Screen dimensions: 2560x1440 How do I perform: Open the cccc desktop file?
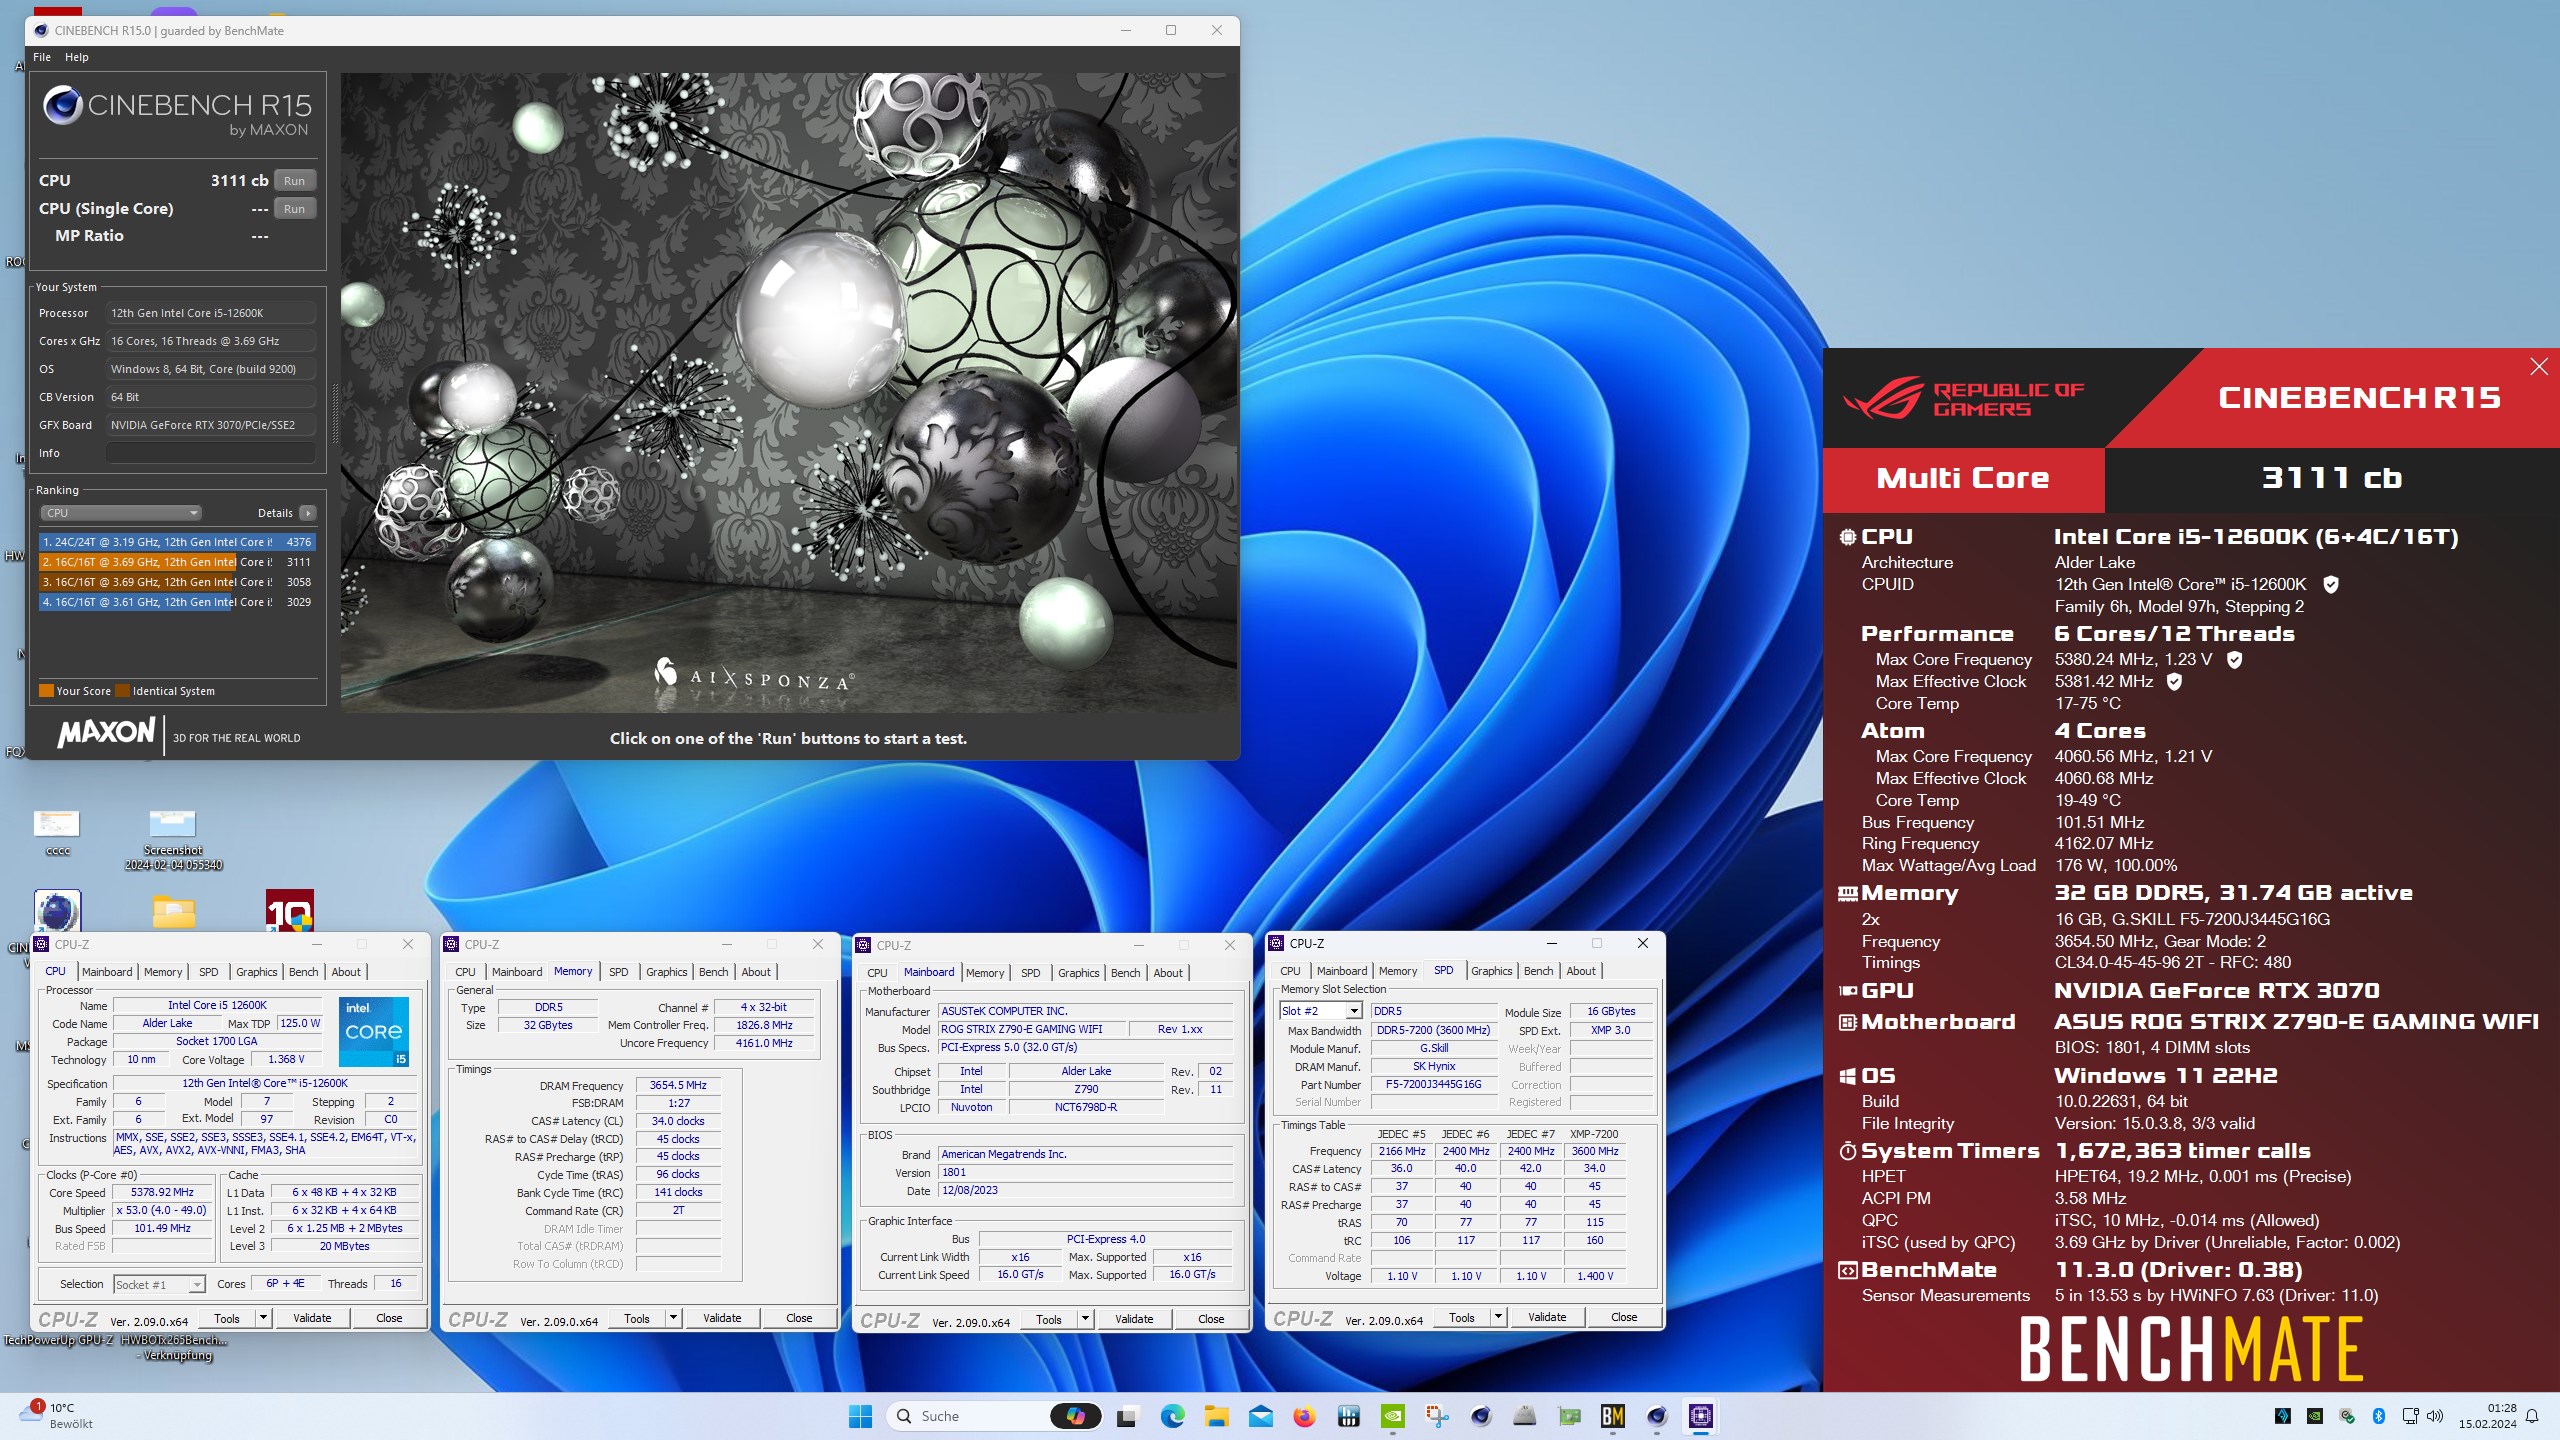pyautogui.click(x=57, y=832)
